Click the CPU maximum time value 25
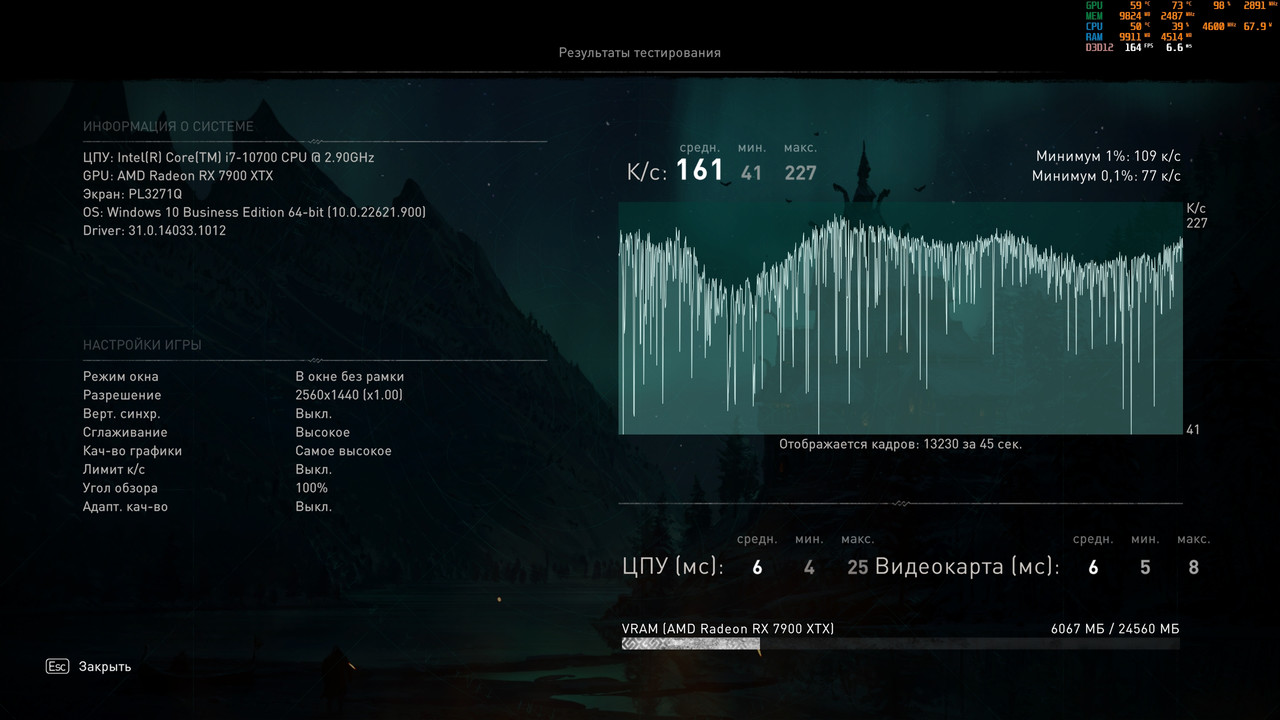 point(857,568)
